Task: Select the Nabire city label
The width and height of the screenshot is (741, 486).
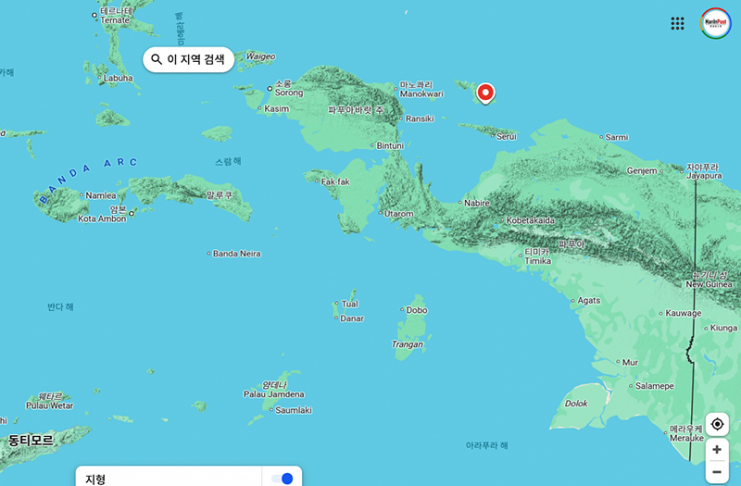Action: tap(477, 202)
